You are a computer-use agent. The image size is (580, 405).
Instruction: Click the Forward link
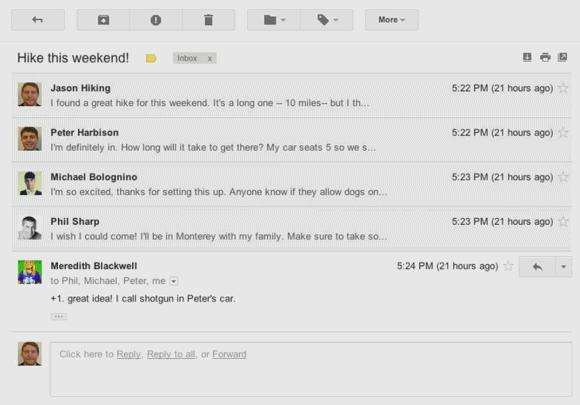click(x=229, y=354)
